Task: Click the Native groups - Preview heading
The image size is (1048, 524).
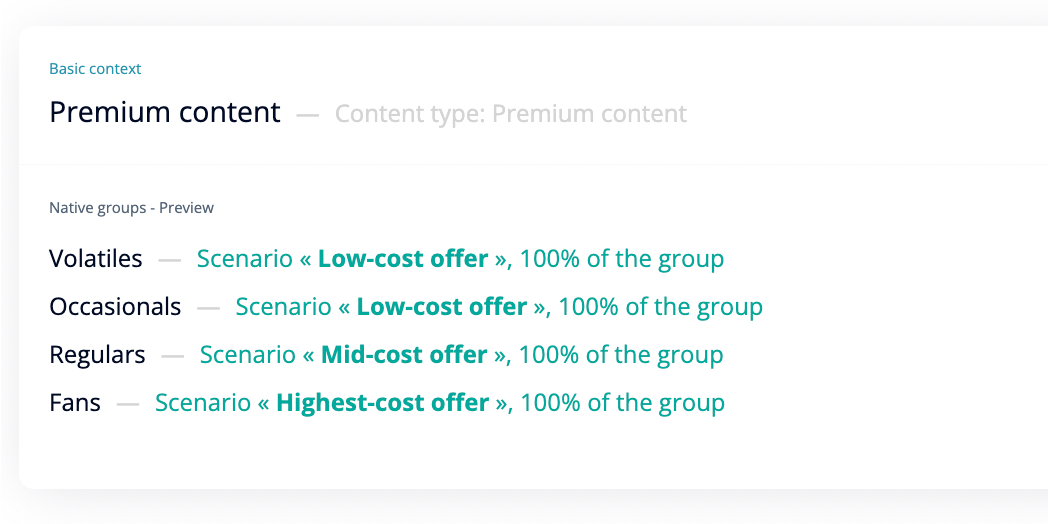Action: [x=132, y=208]
